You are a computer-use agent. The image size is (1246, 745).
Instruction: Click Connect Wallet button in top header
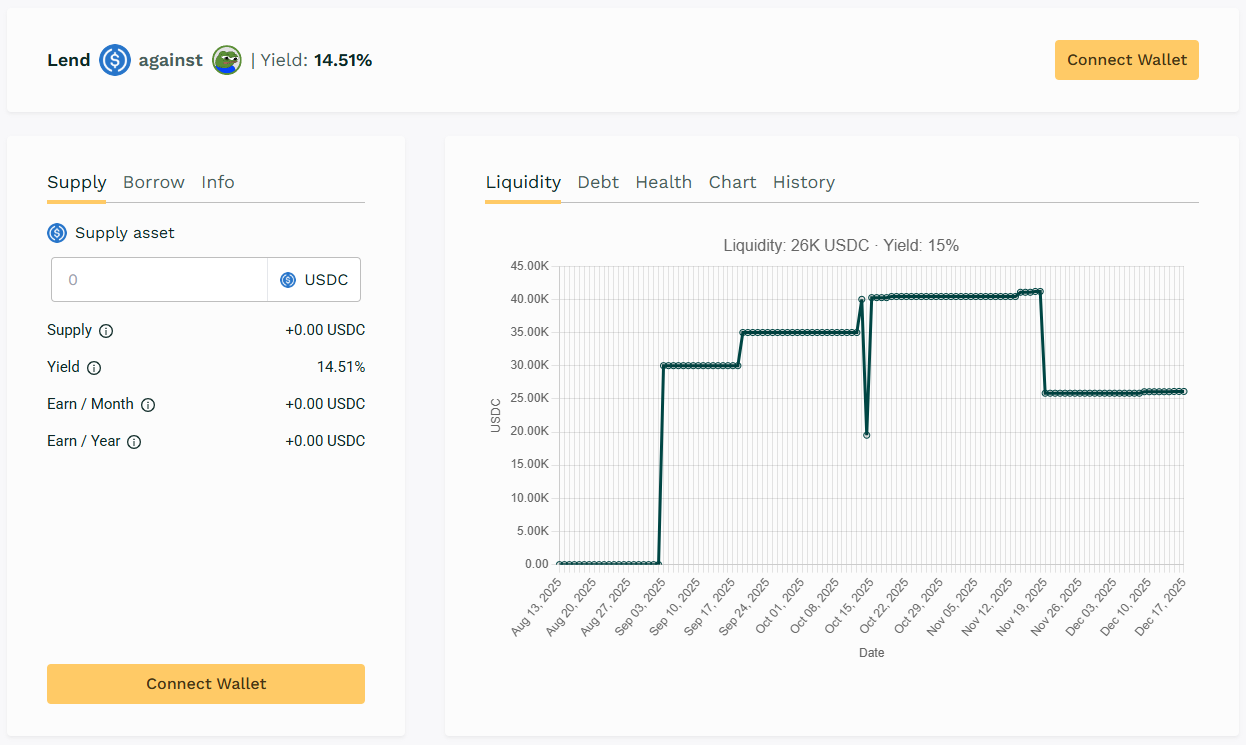(x=1127, y=60)
